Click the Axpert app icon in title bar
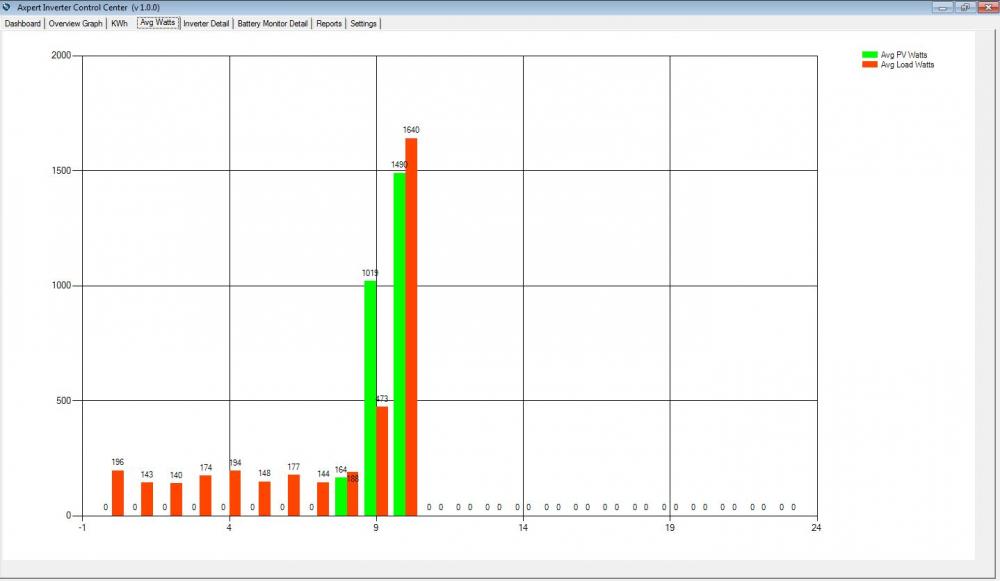This screenshot has height=581, width=1000. [x=6, y=7]
